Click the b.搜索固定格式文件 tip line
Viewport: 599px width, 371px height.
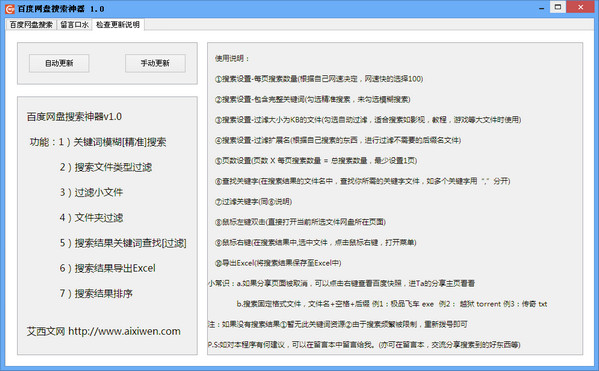[x=392, y=304]
